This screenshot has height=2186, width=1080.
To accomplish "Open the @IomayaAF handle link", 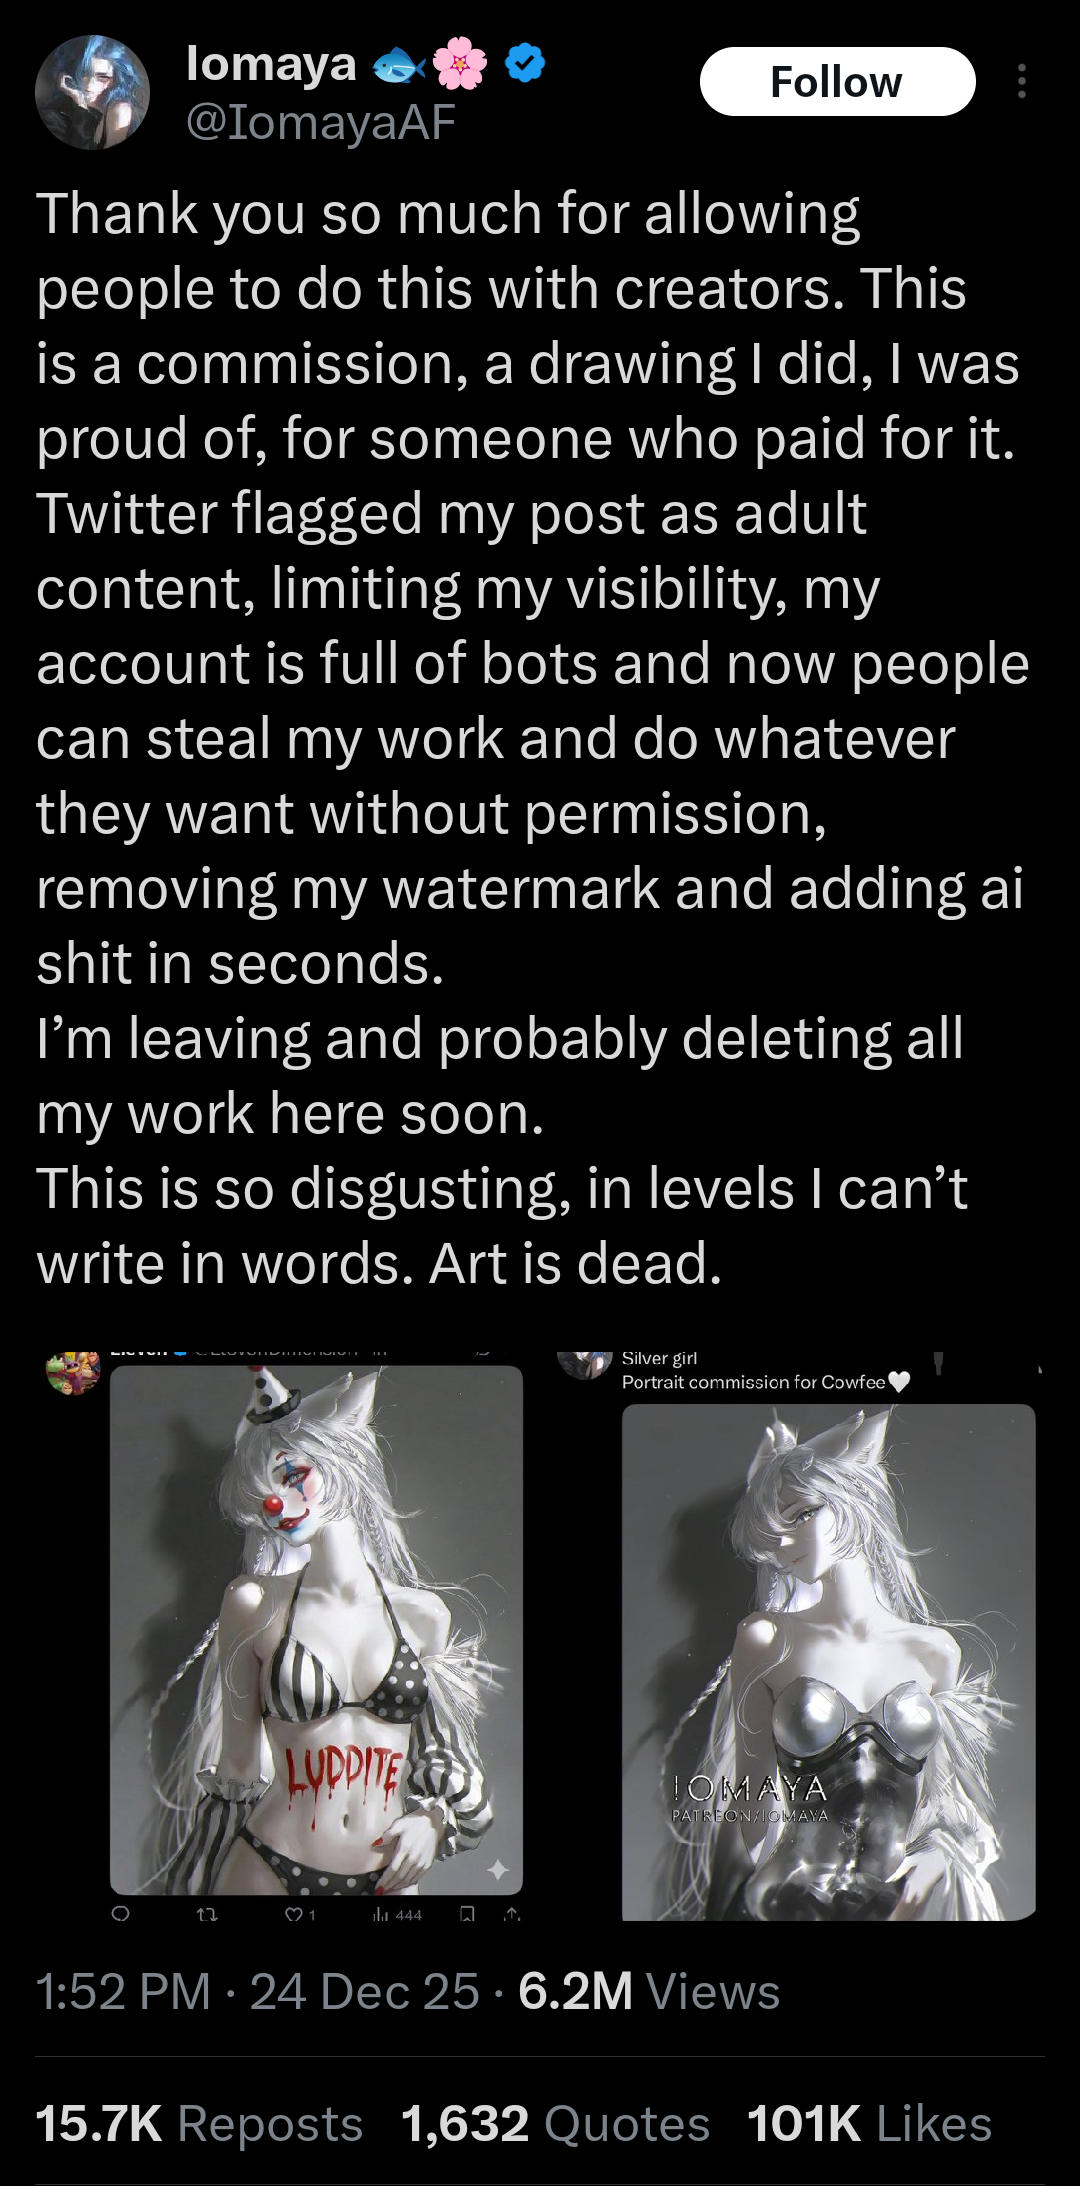I will [x=321, y=122].
